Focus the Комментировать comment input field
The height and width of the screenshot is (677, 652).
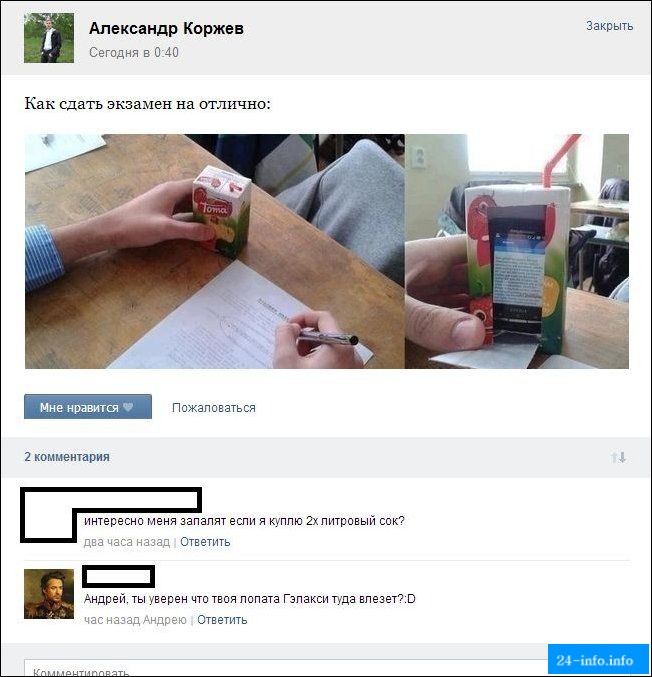pyautogui.click(x=286, y=668)
